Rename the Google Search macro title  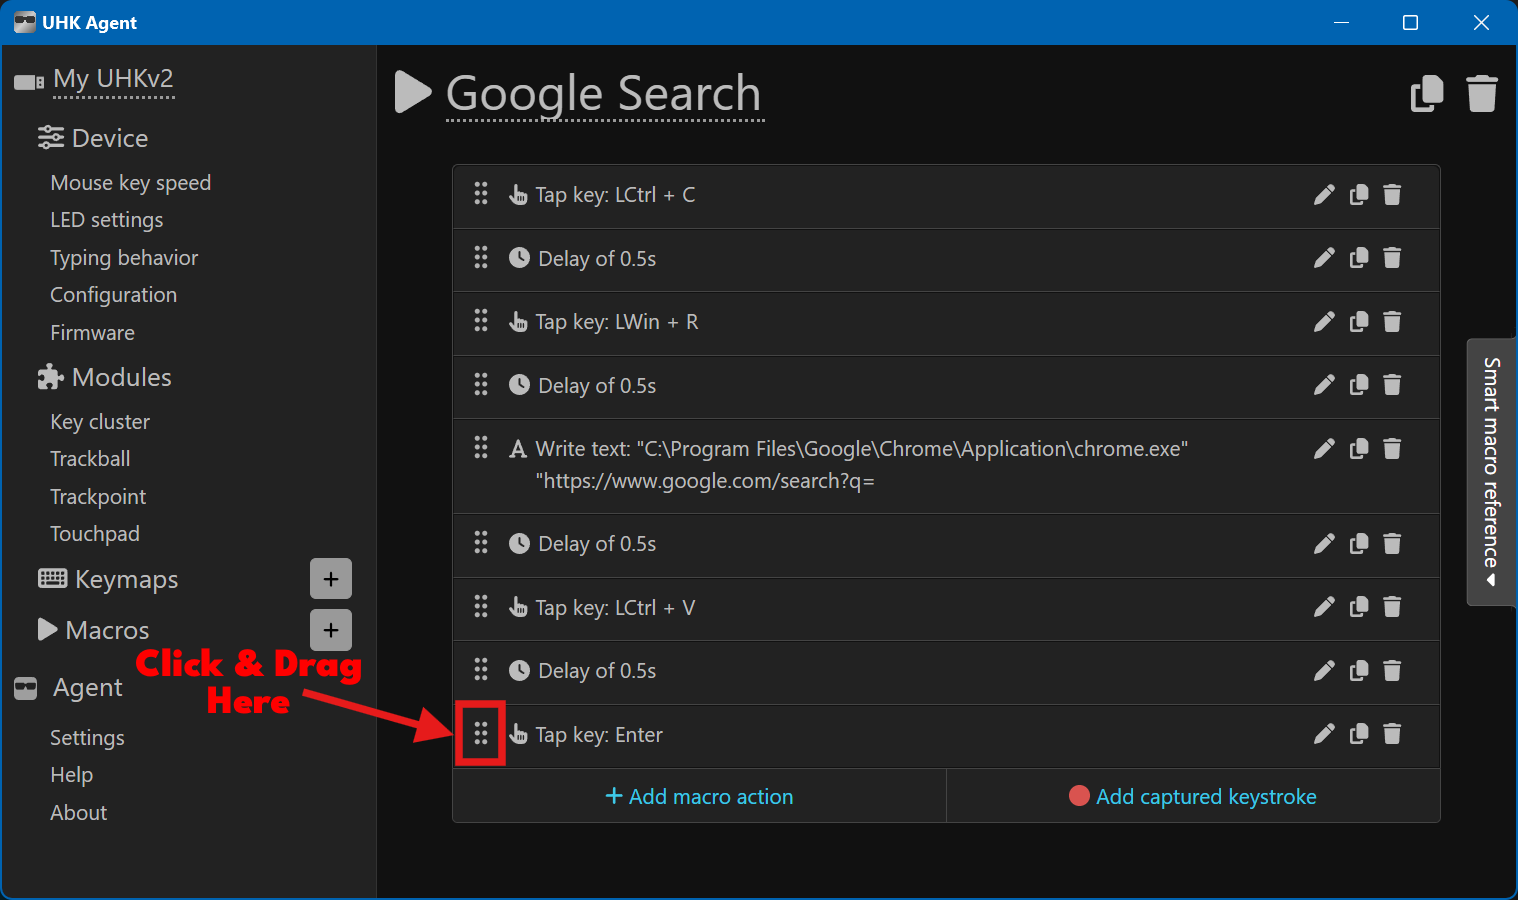click(x=603, y=94)
